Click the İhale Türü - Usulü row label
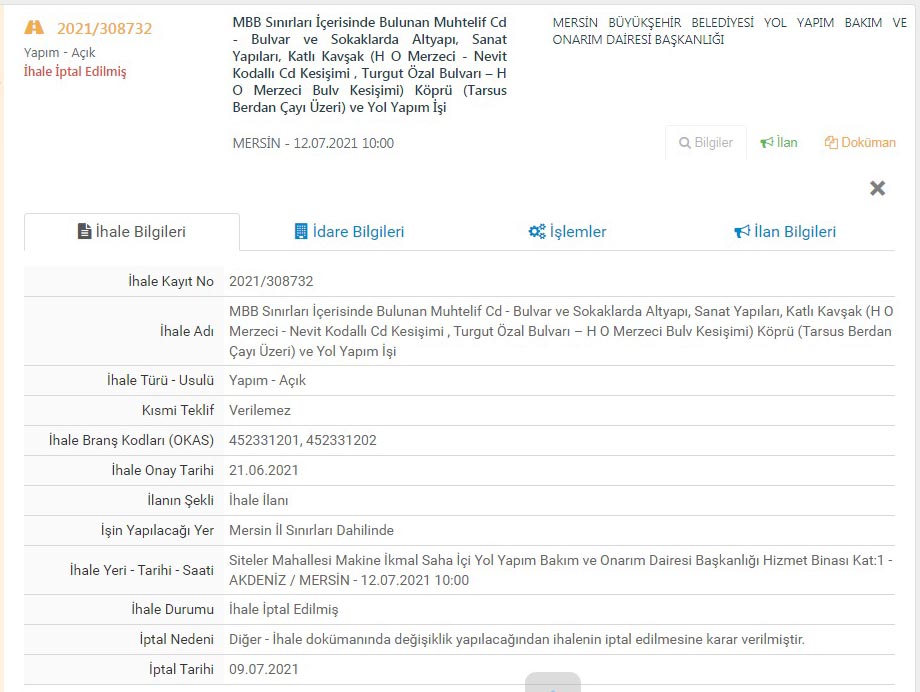 (x=160, y=380)
